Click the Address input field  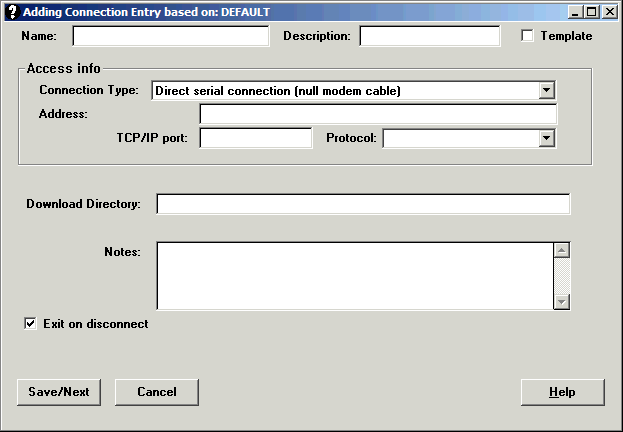[x=377, y=114]
